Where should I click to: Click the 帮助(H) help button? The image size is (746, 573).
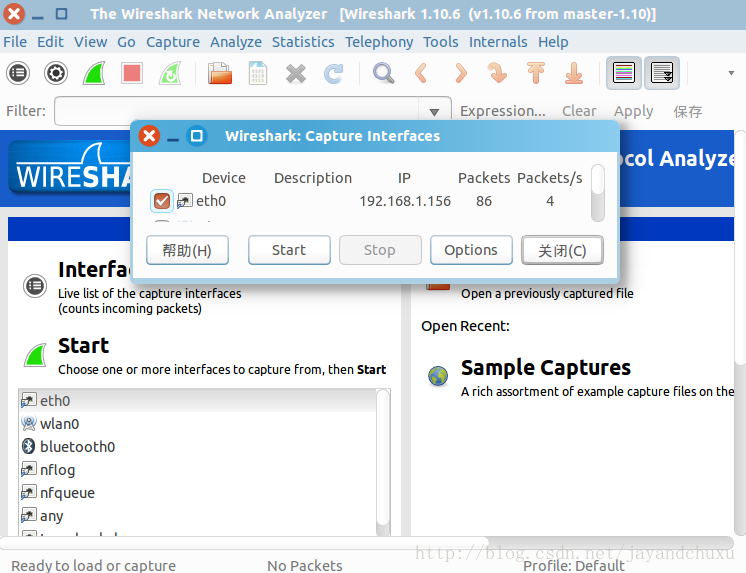(x=187, y=250)
